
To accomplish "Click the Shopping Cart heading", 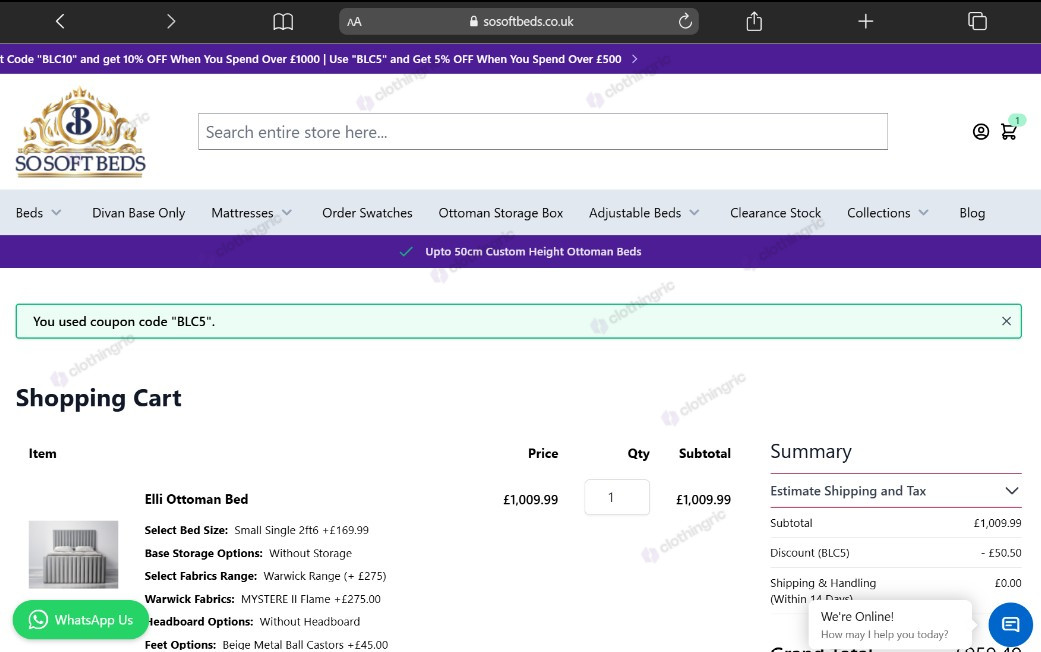I will (98, 398).
